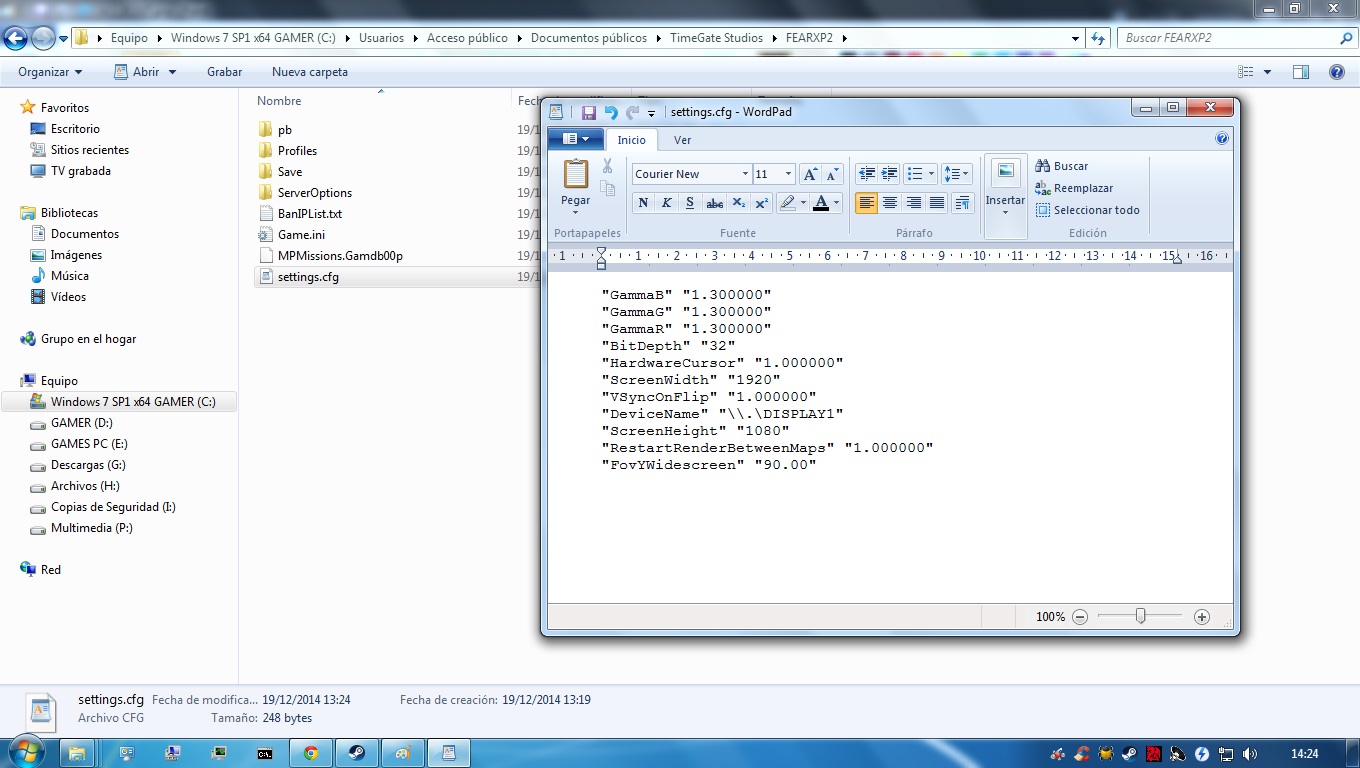Align text to the right

coord(913,203)
